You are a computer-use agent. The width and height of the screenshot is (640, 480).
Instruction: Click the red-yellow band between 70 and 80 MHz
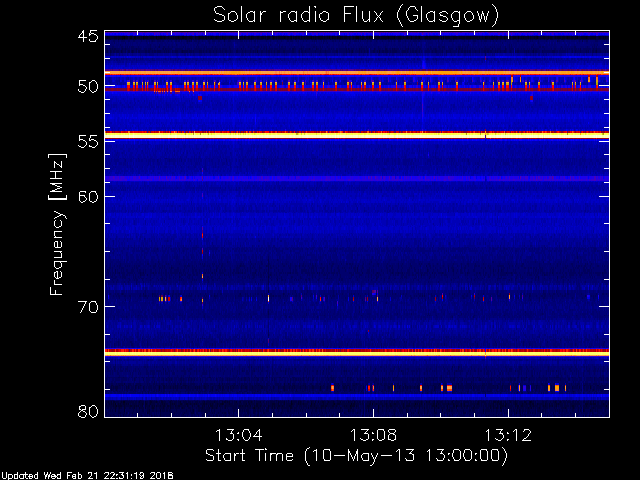point(357,352)
